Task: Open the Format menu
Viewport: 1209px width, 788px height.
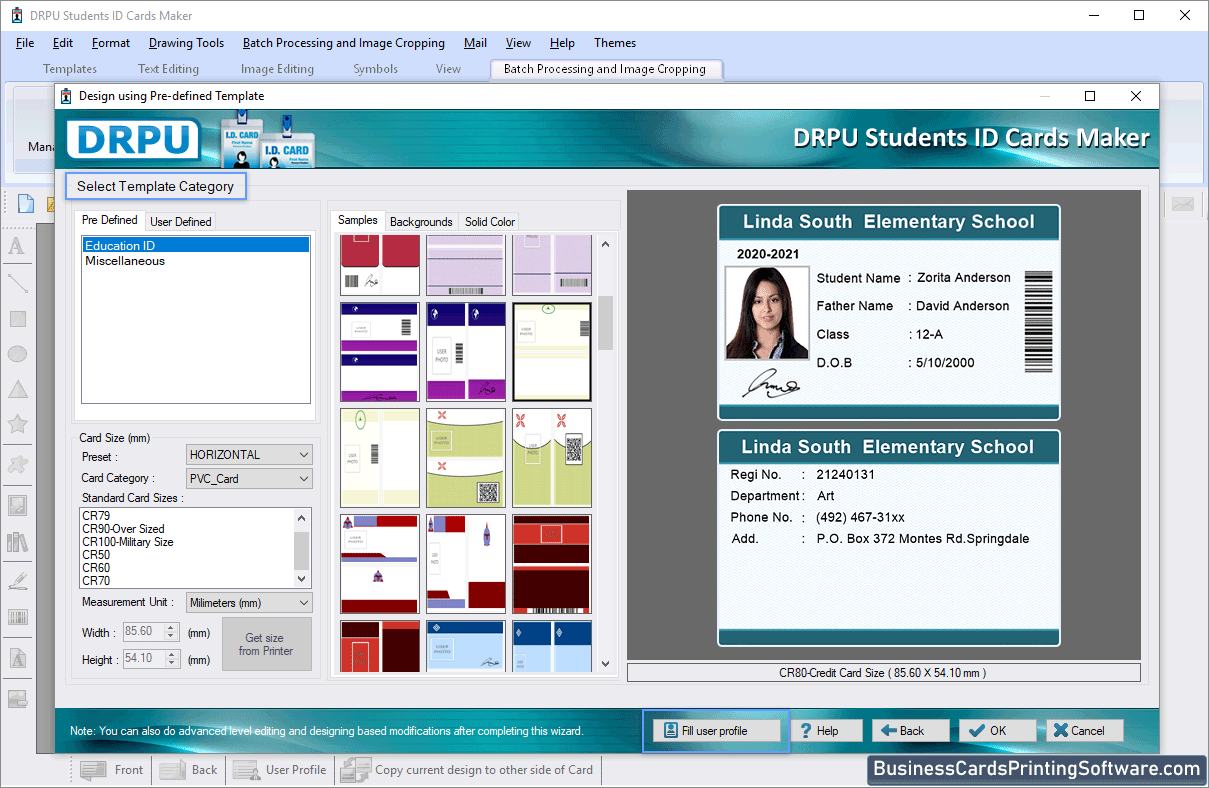Action: 111,43
